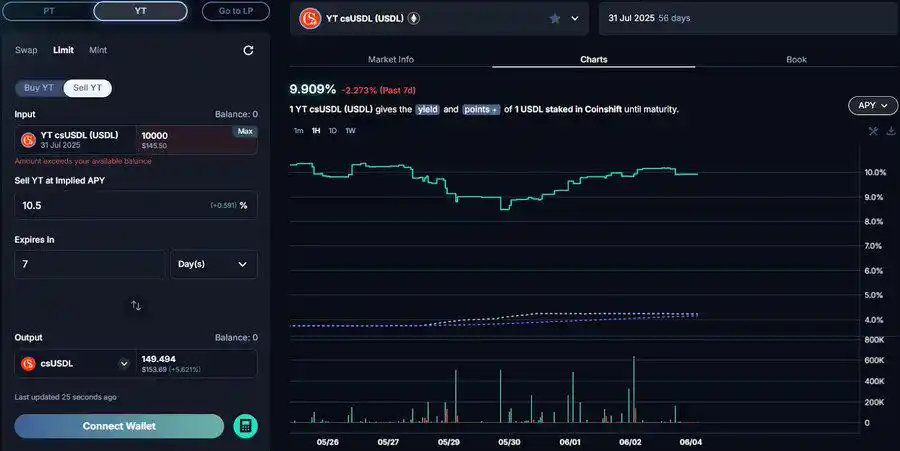The width and height of the screenshot is (900, 451).
Task: Open the Day(s) expiry unit dropdown
Action: [x=214, y=264]
